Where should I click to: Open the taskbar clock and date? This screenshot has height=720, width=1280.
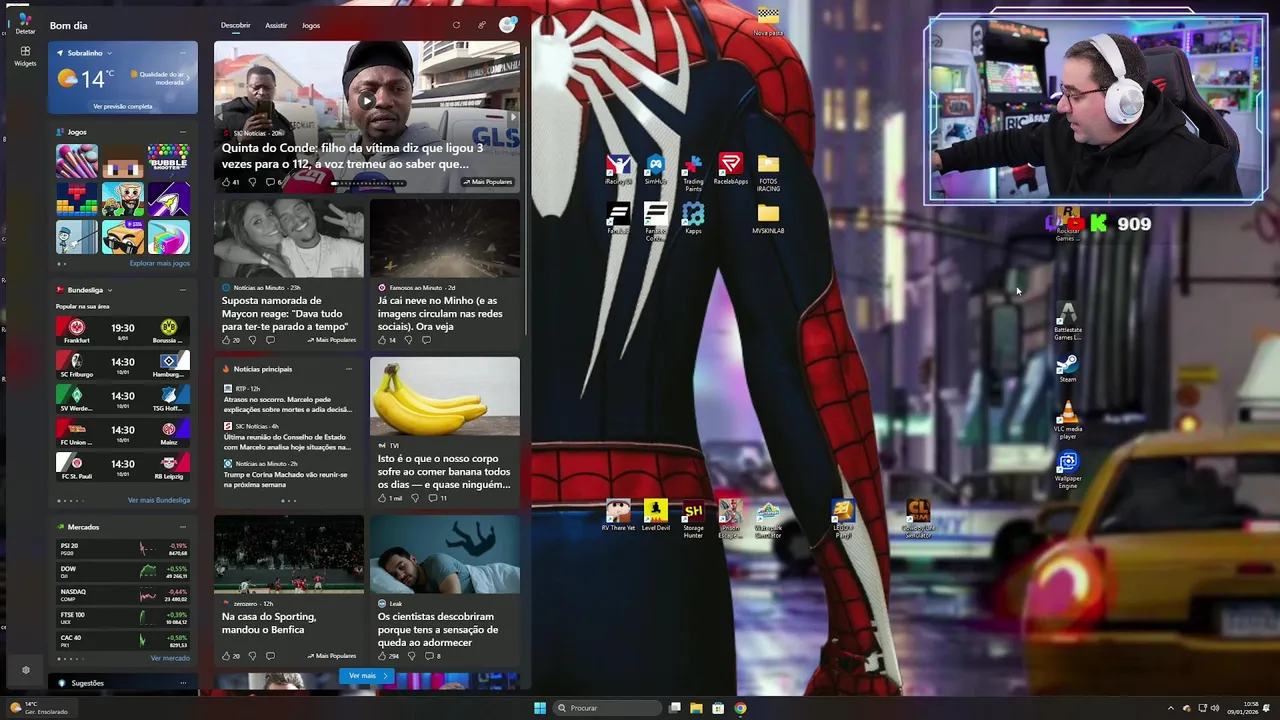(1245, 708)
